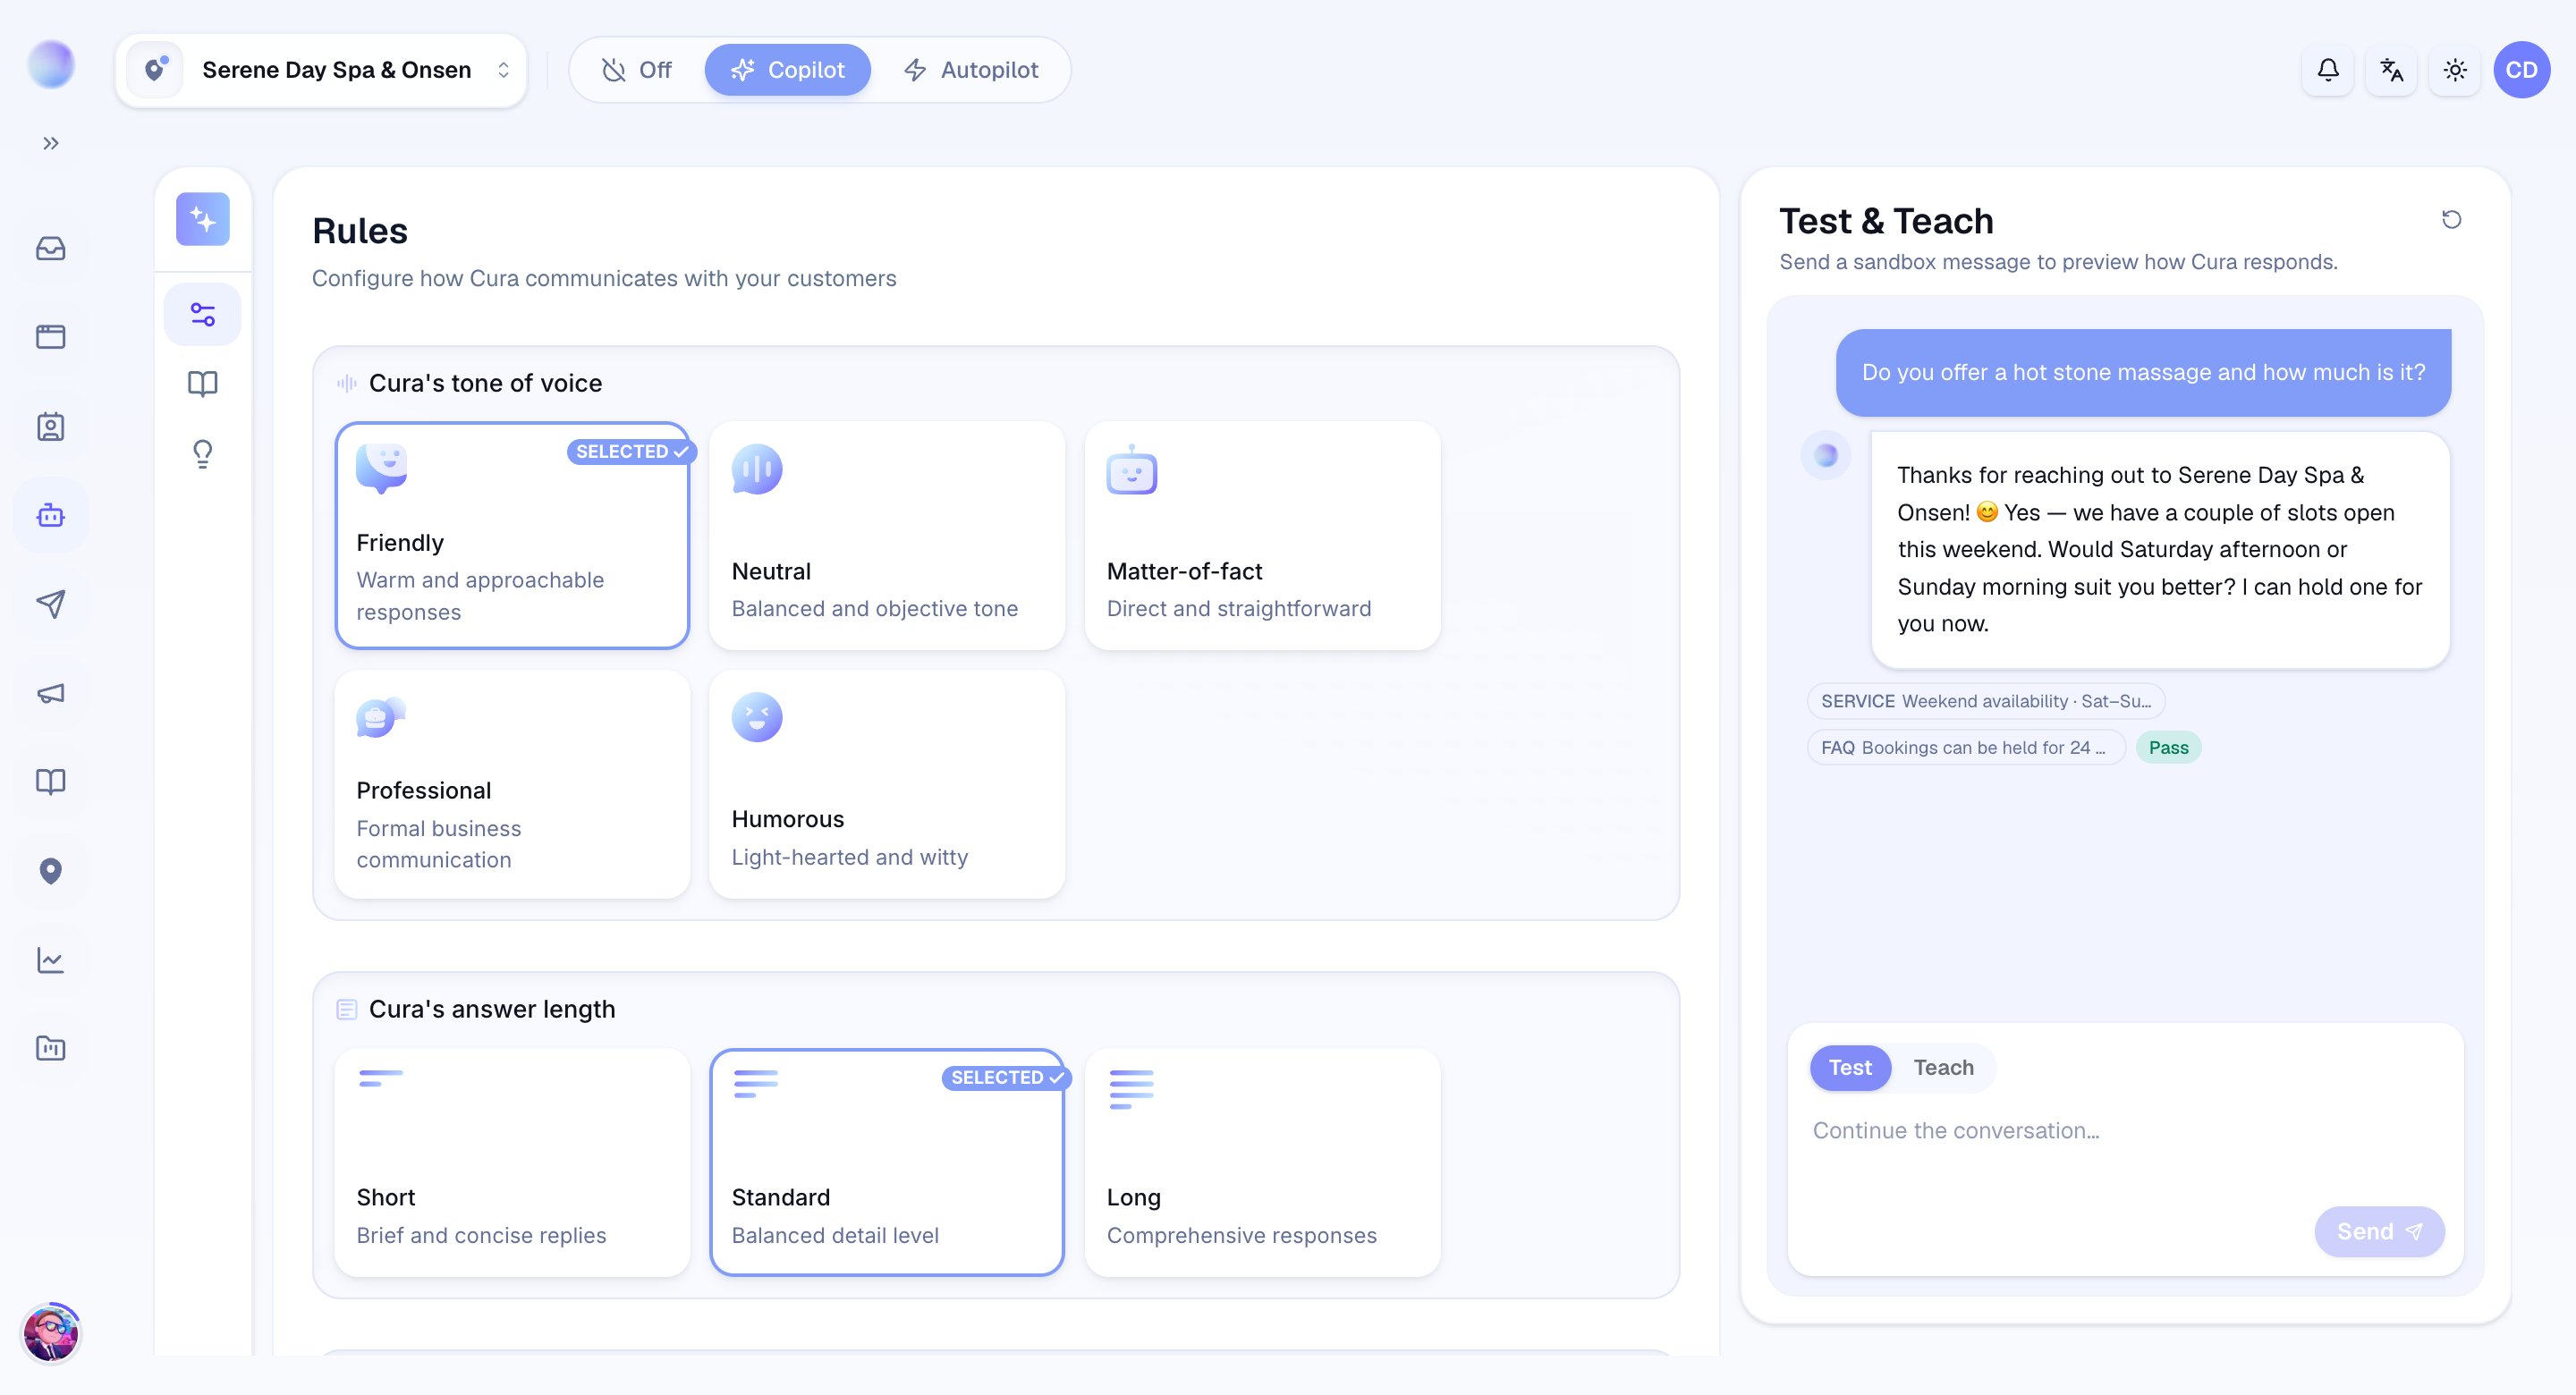Select the Professional tone card

[512, 784]
